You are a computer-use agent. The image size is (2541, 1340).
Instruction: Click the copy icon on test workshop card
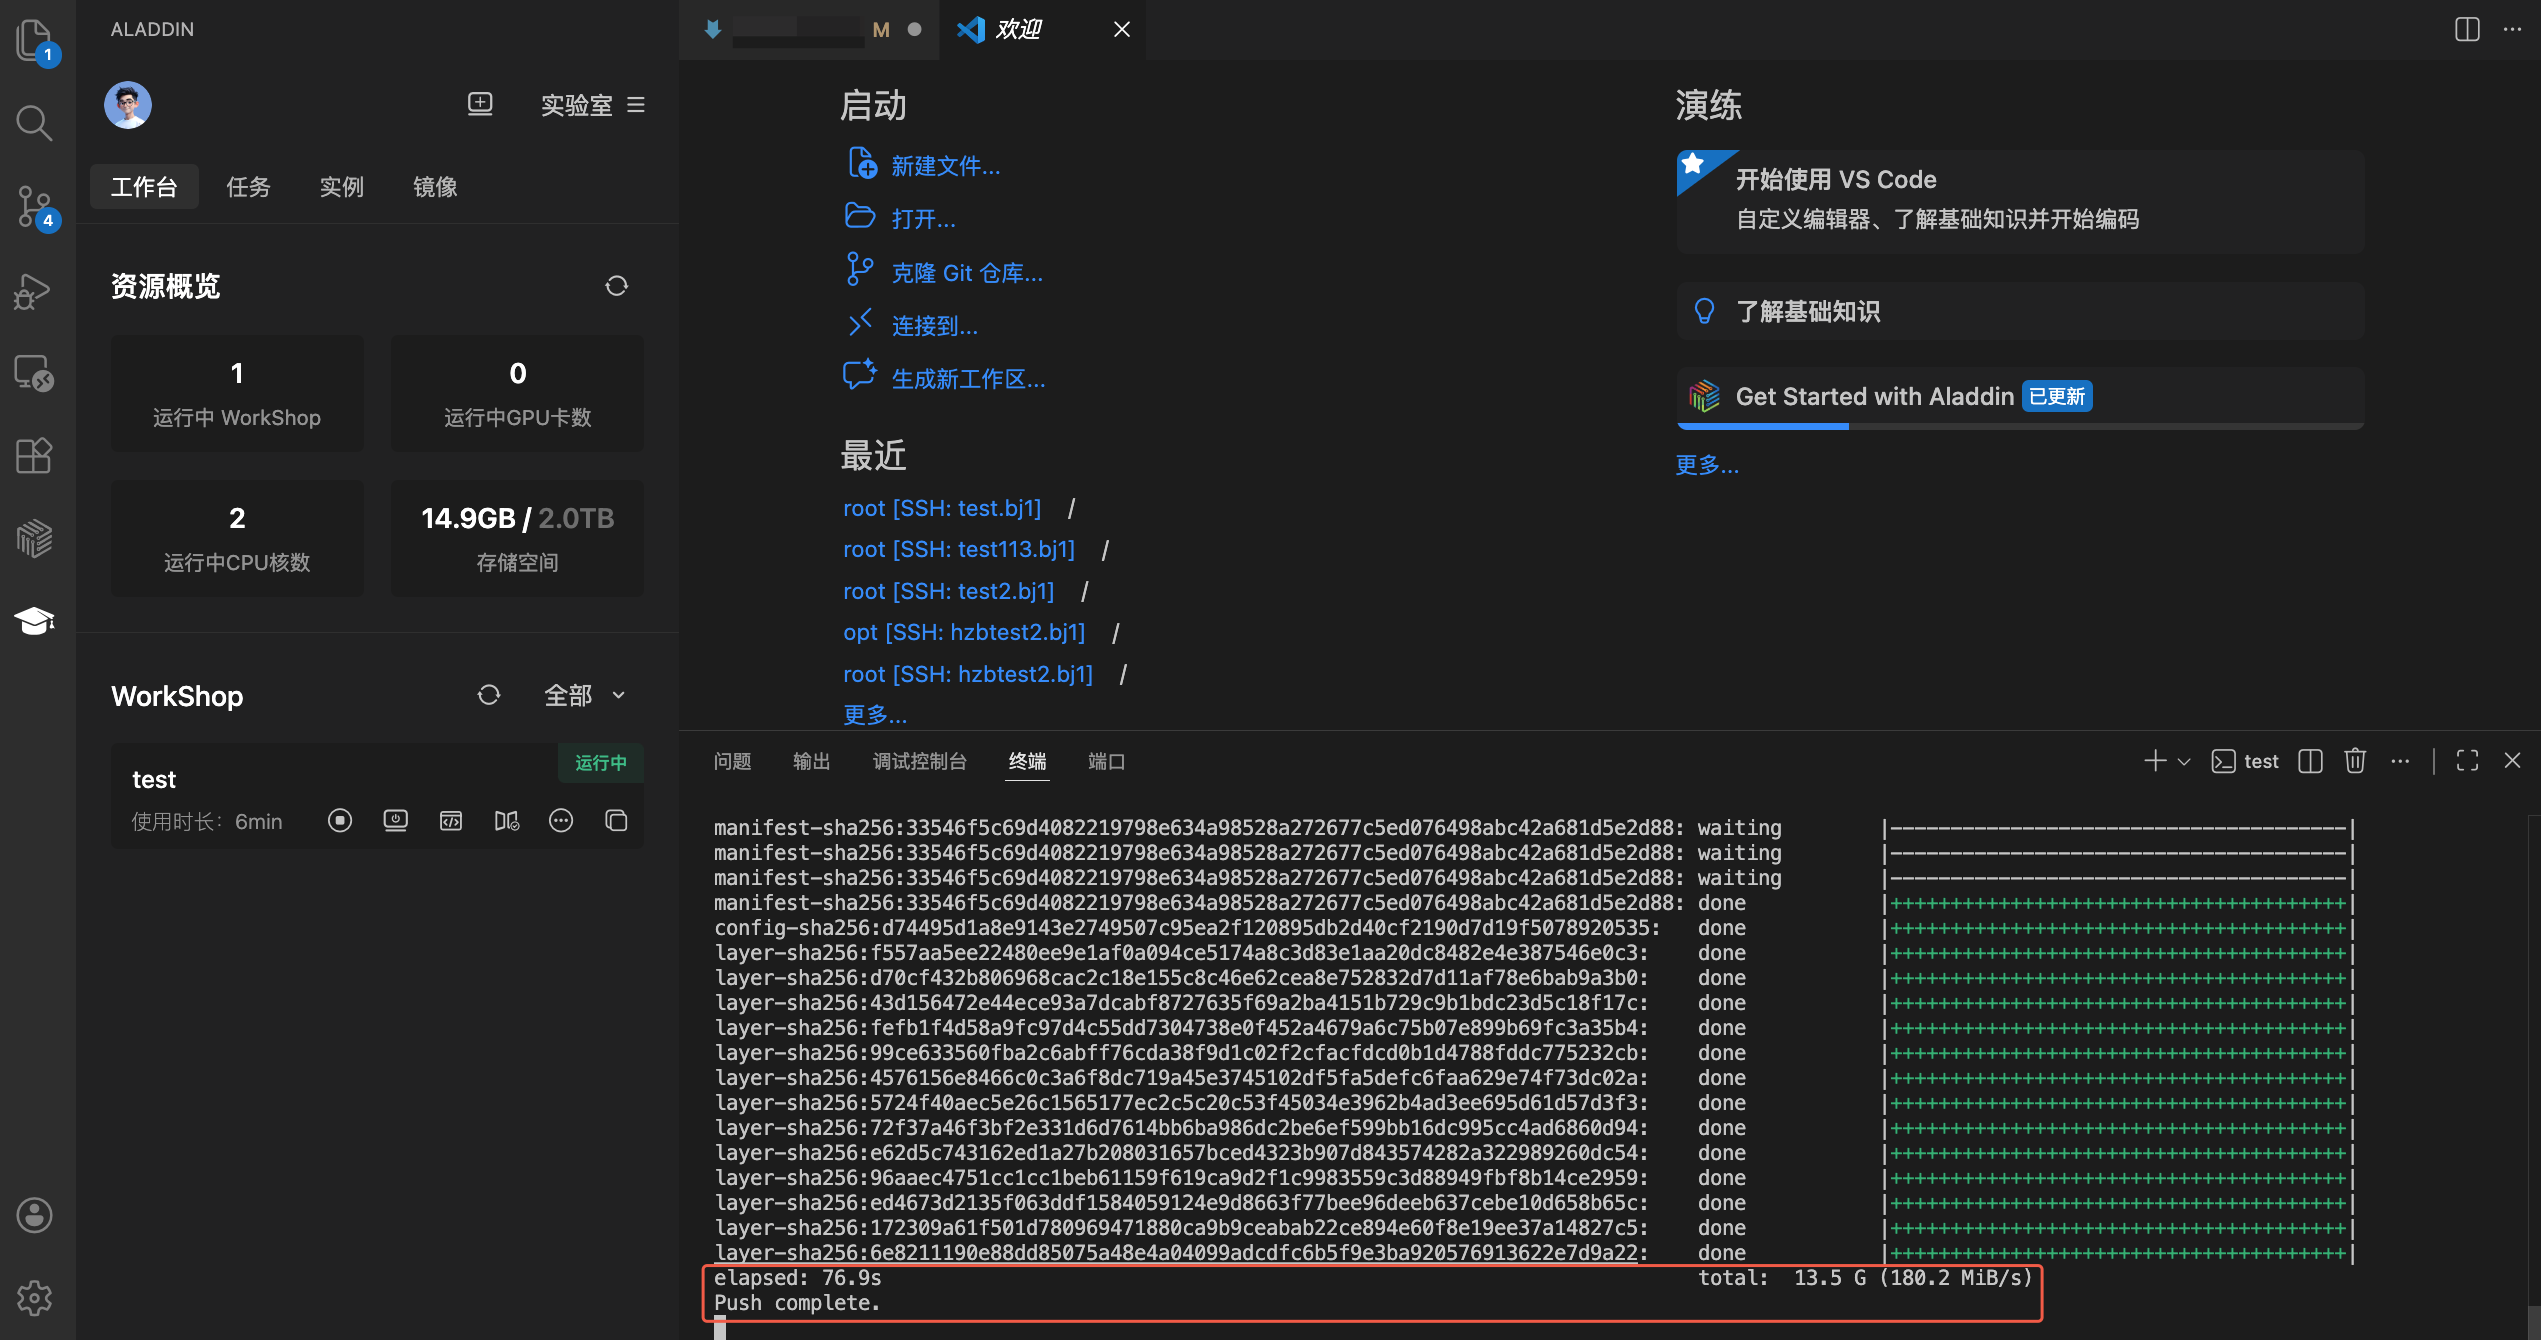[x=616, y=821]
